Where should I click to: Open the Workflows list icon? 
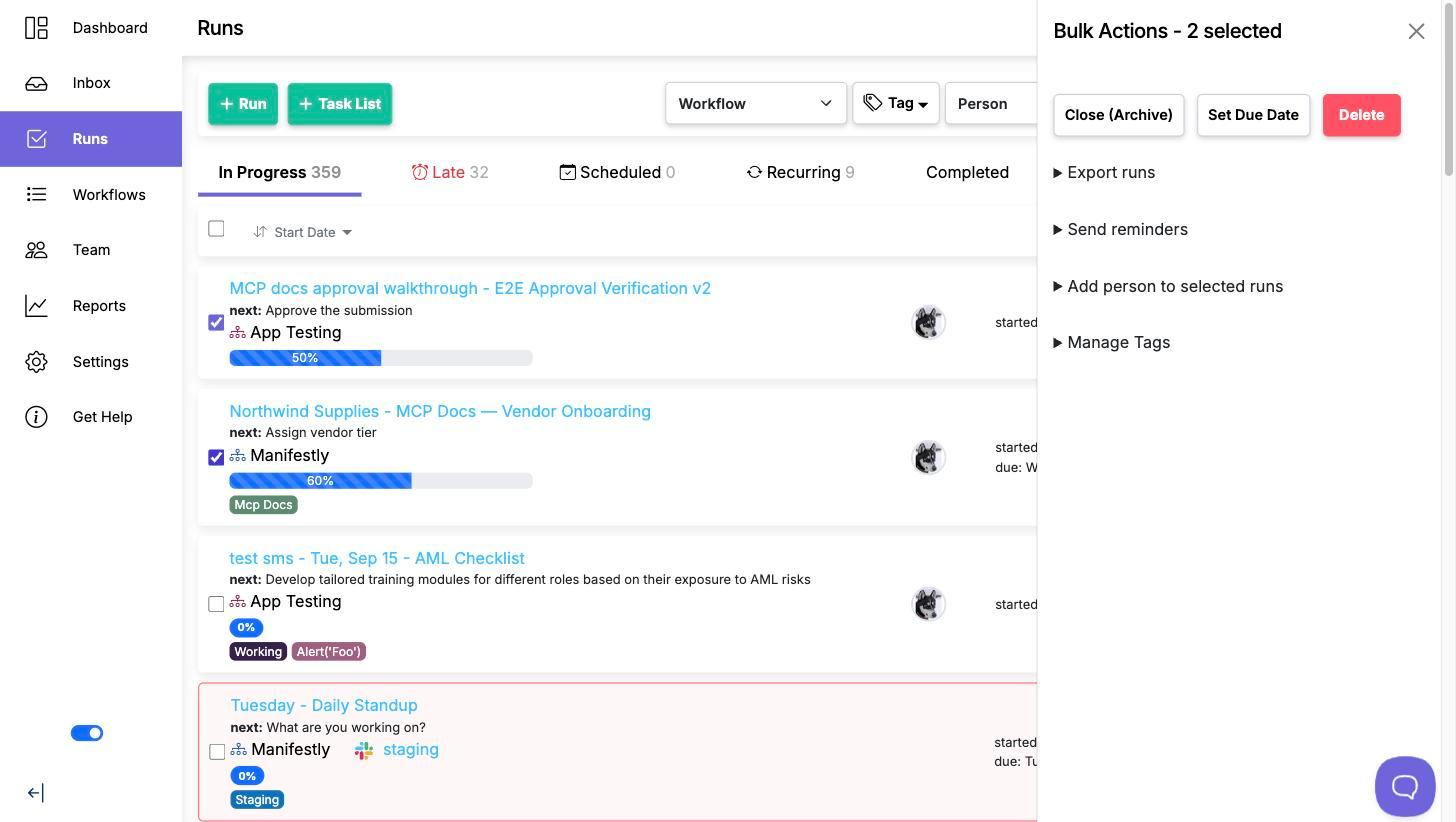pos(36,194)
